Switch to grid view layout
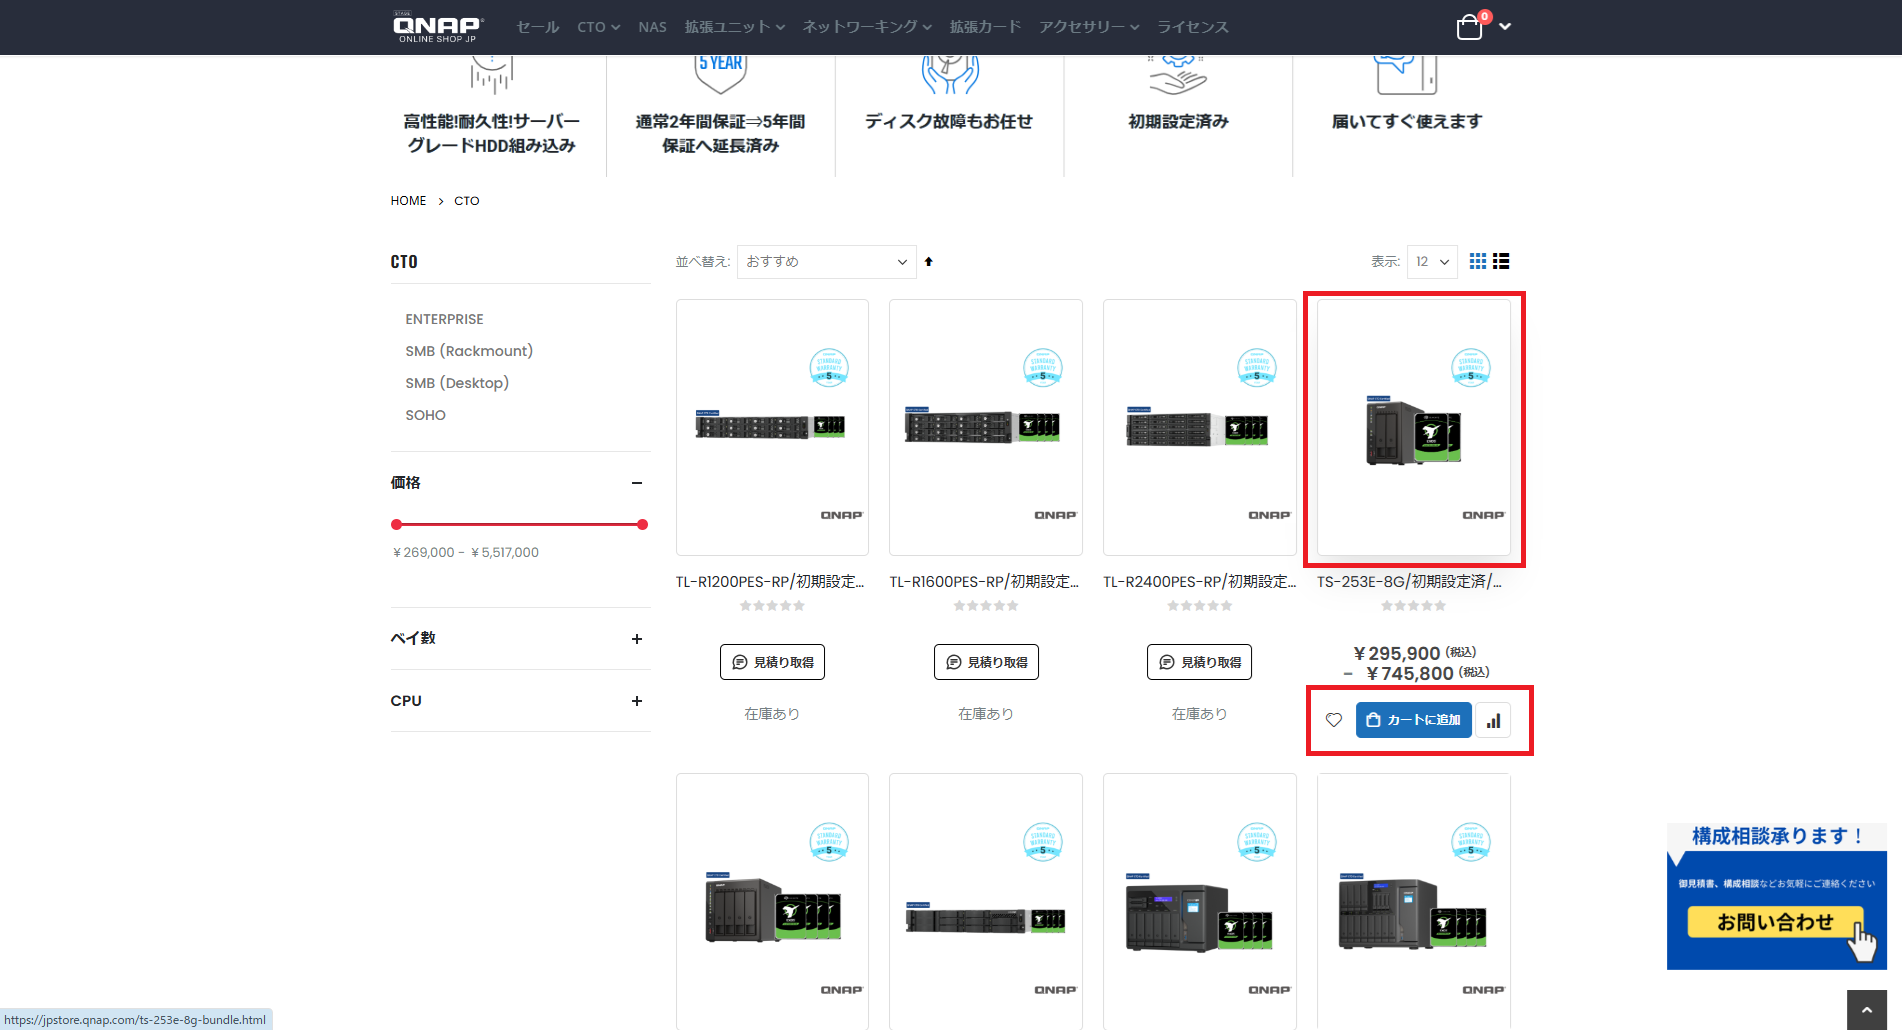The height and width of the screenshot is (1030, 1902). (x=1478, y=261)
